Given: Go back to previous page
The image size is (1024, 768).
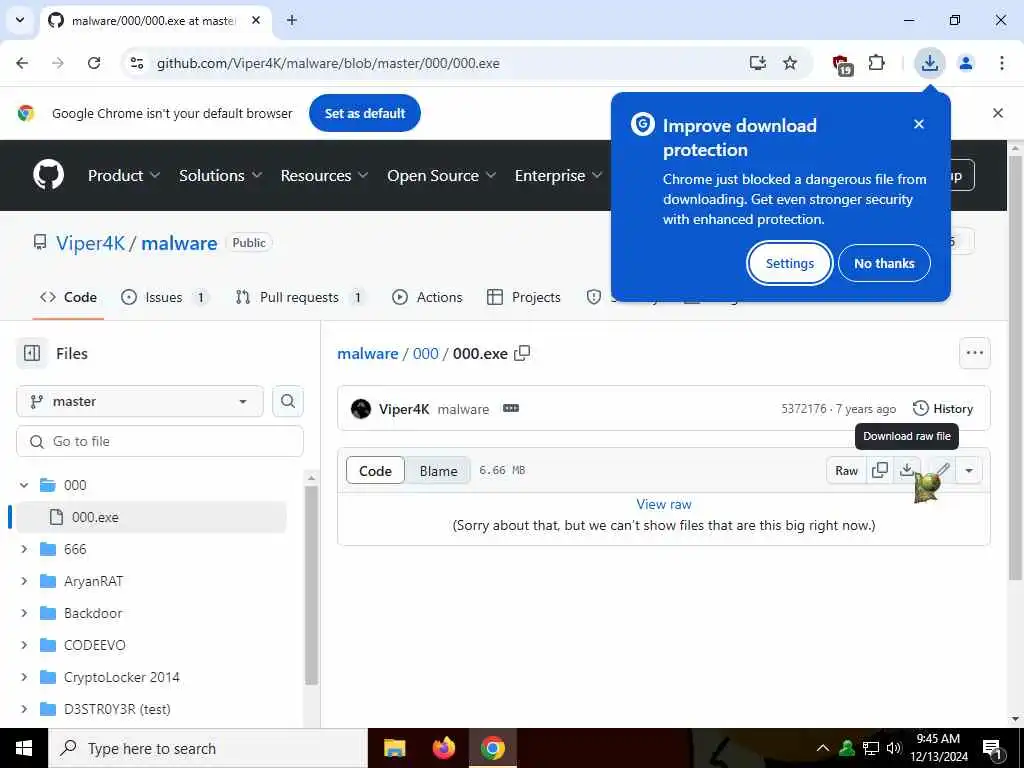Looking at the screenshot, I should pyautogui.click(x=22, y=63).
